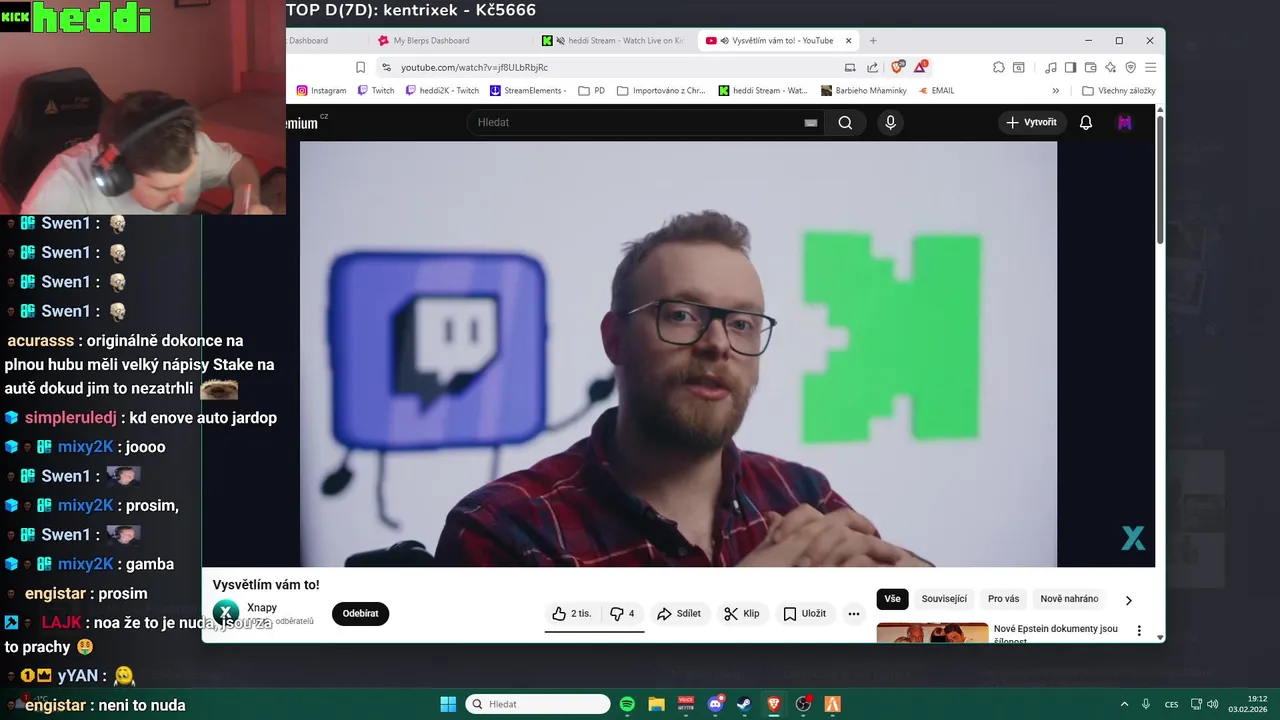
Task: Open Brave Shields lion icon
Action: pyautogui.click(x=897, y=67)
